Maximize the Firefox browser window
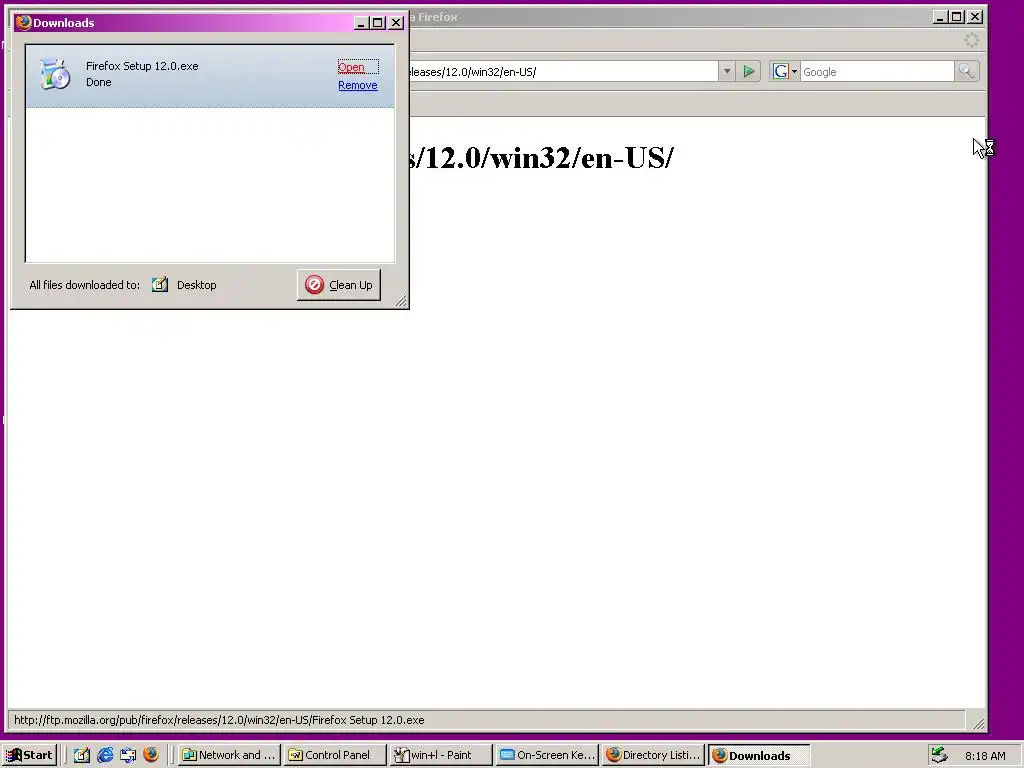Viewport: 1024px width, 768px height. click(957, 17)
